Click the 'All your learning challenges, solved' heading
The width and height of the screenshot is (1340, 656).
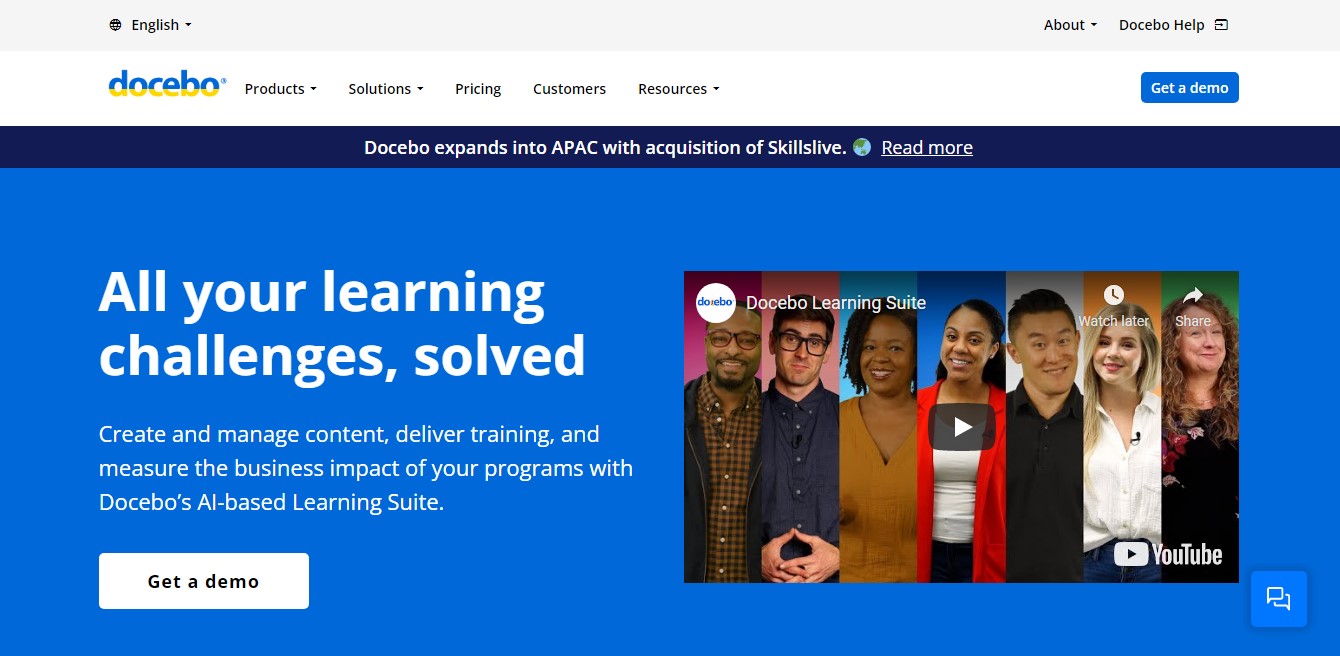(342, 323)
